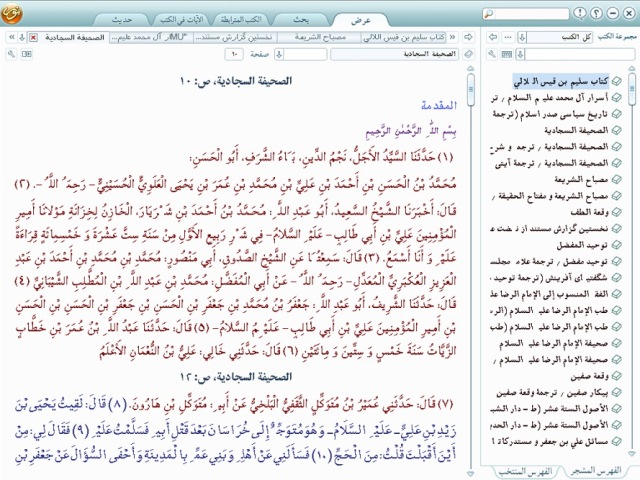Viewport: 640px width, 480px height.
Task: Open the كل الكتب book group dropdown
Action: point(522,38)
